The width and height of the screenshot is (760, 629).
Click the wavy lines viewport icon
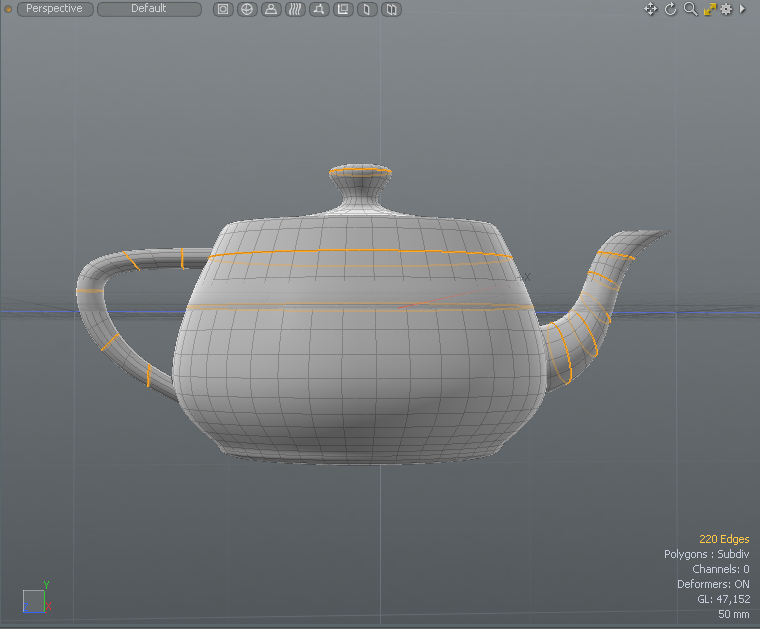(x=295, y=9)
